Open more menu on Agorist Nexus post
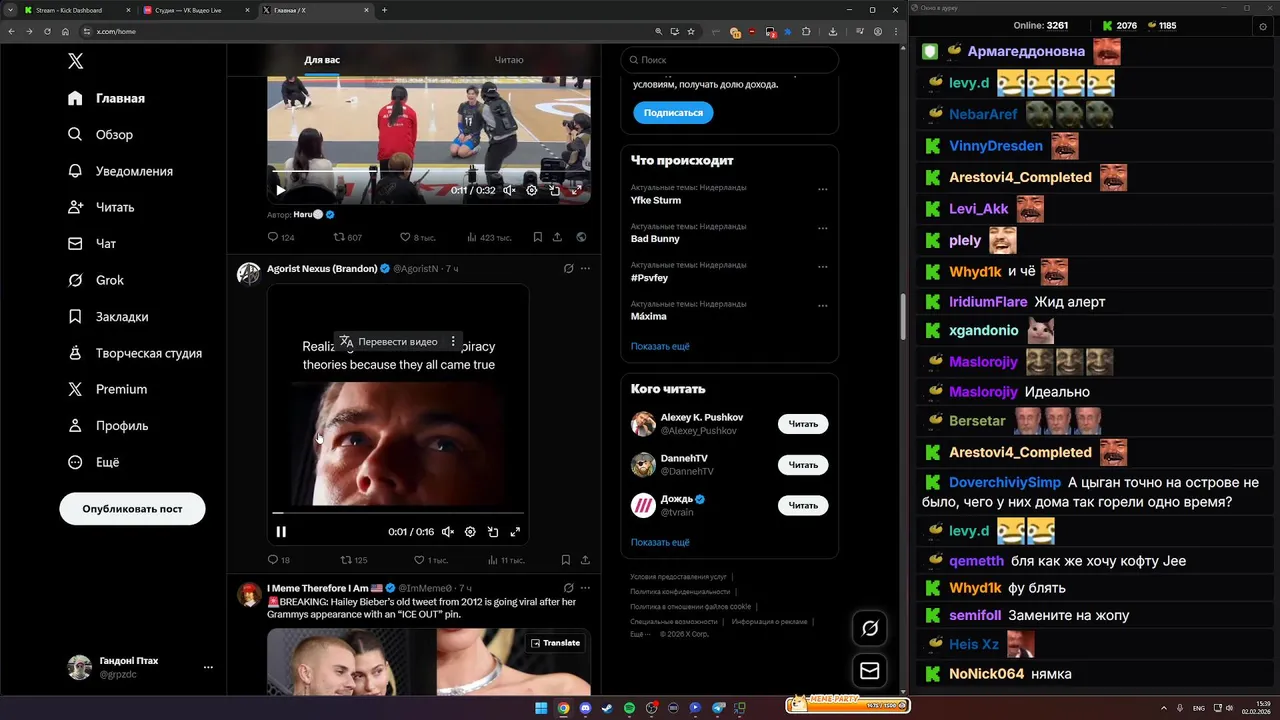 click(x=586, y=268)
